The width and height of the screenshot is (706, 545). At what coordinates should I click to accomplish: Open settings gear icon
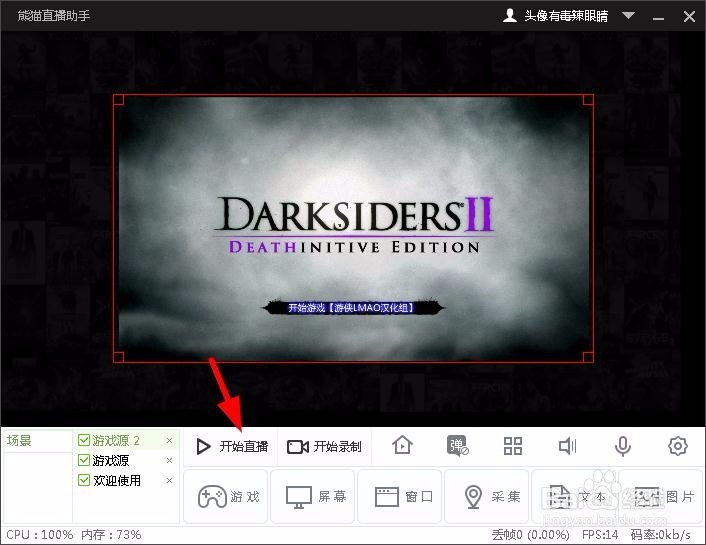point(678,446)
